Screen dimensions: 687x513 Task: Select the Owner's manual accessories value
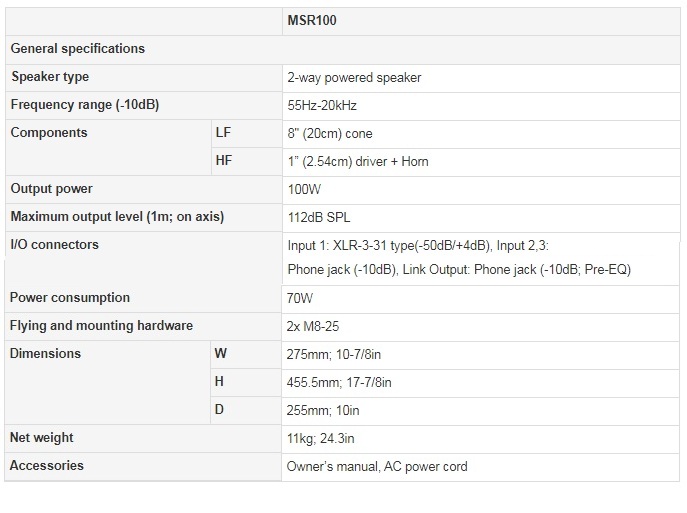(377, 467)
